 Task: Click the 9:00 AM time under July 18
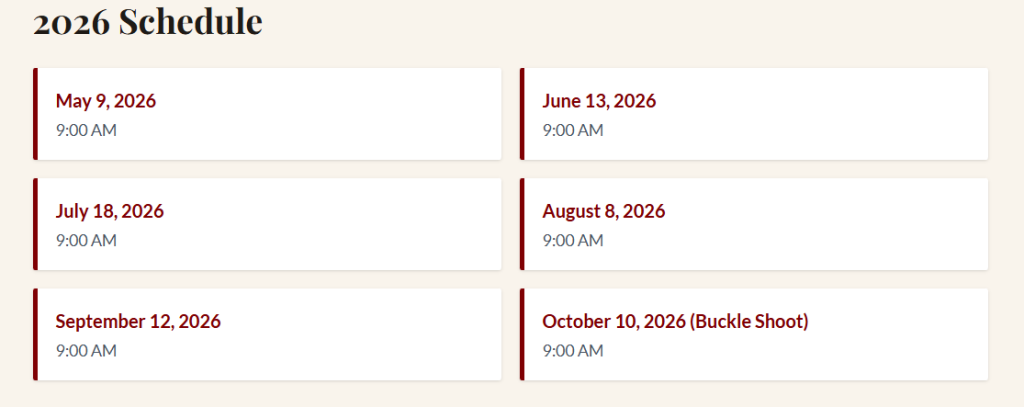pyautogui.click(x=86, y=240)
